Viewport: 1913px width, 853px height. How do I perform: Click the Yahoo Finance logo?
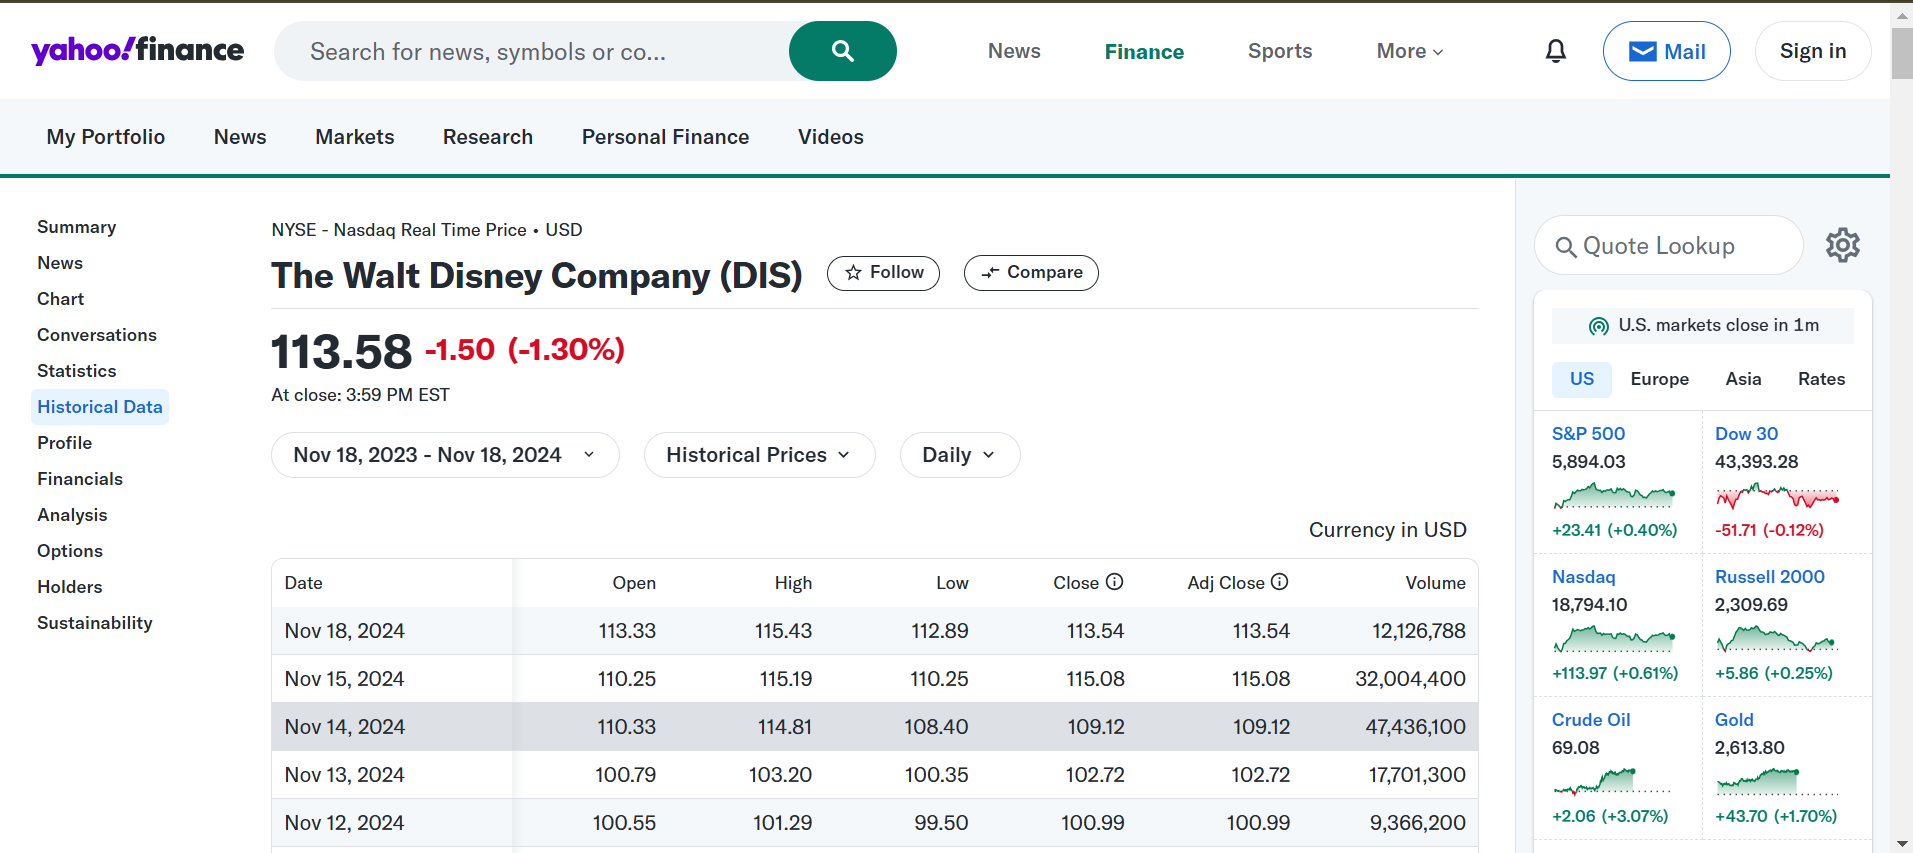point(137,51)
